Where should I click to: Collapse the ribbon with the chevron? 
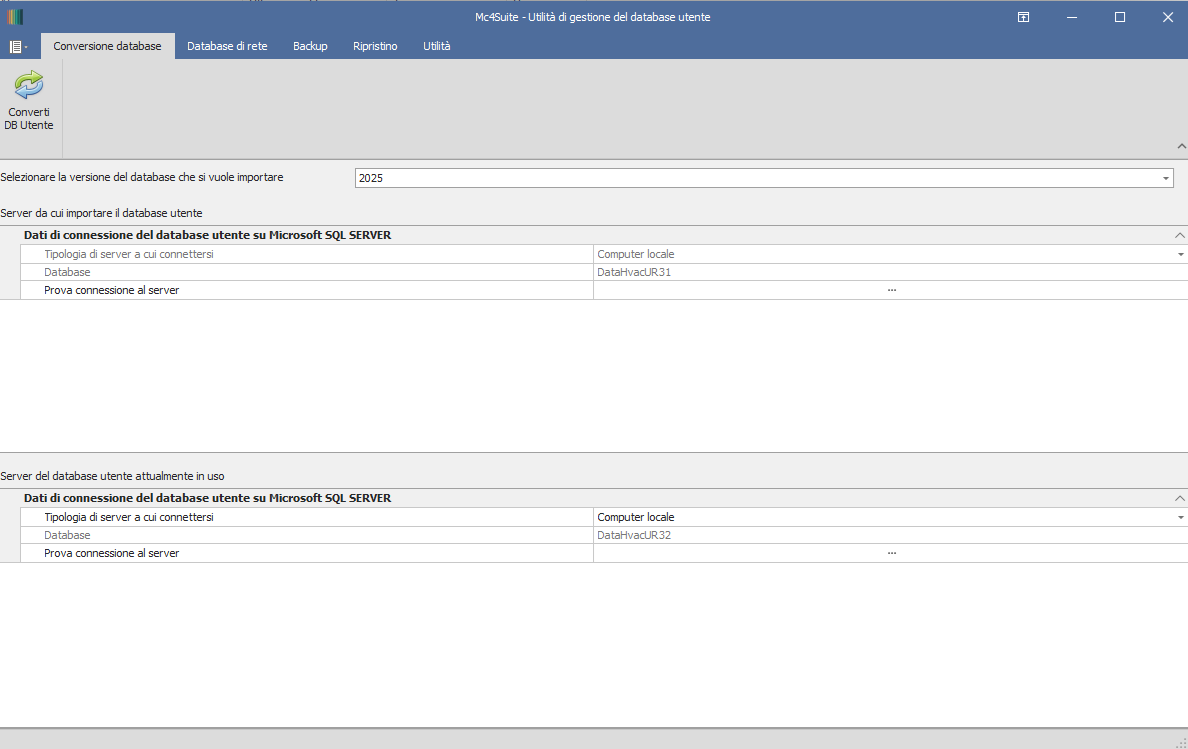tap(1181, 146)
